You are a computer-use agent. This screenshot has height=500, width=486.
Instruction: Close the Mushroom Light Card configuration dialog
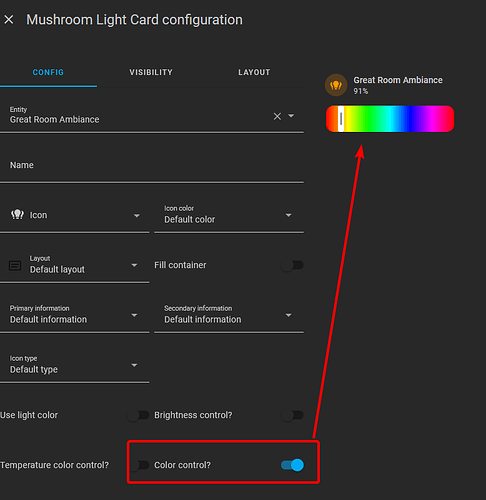[x=9, y=20]
